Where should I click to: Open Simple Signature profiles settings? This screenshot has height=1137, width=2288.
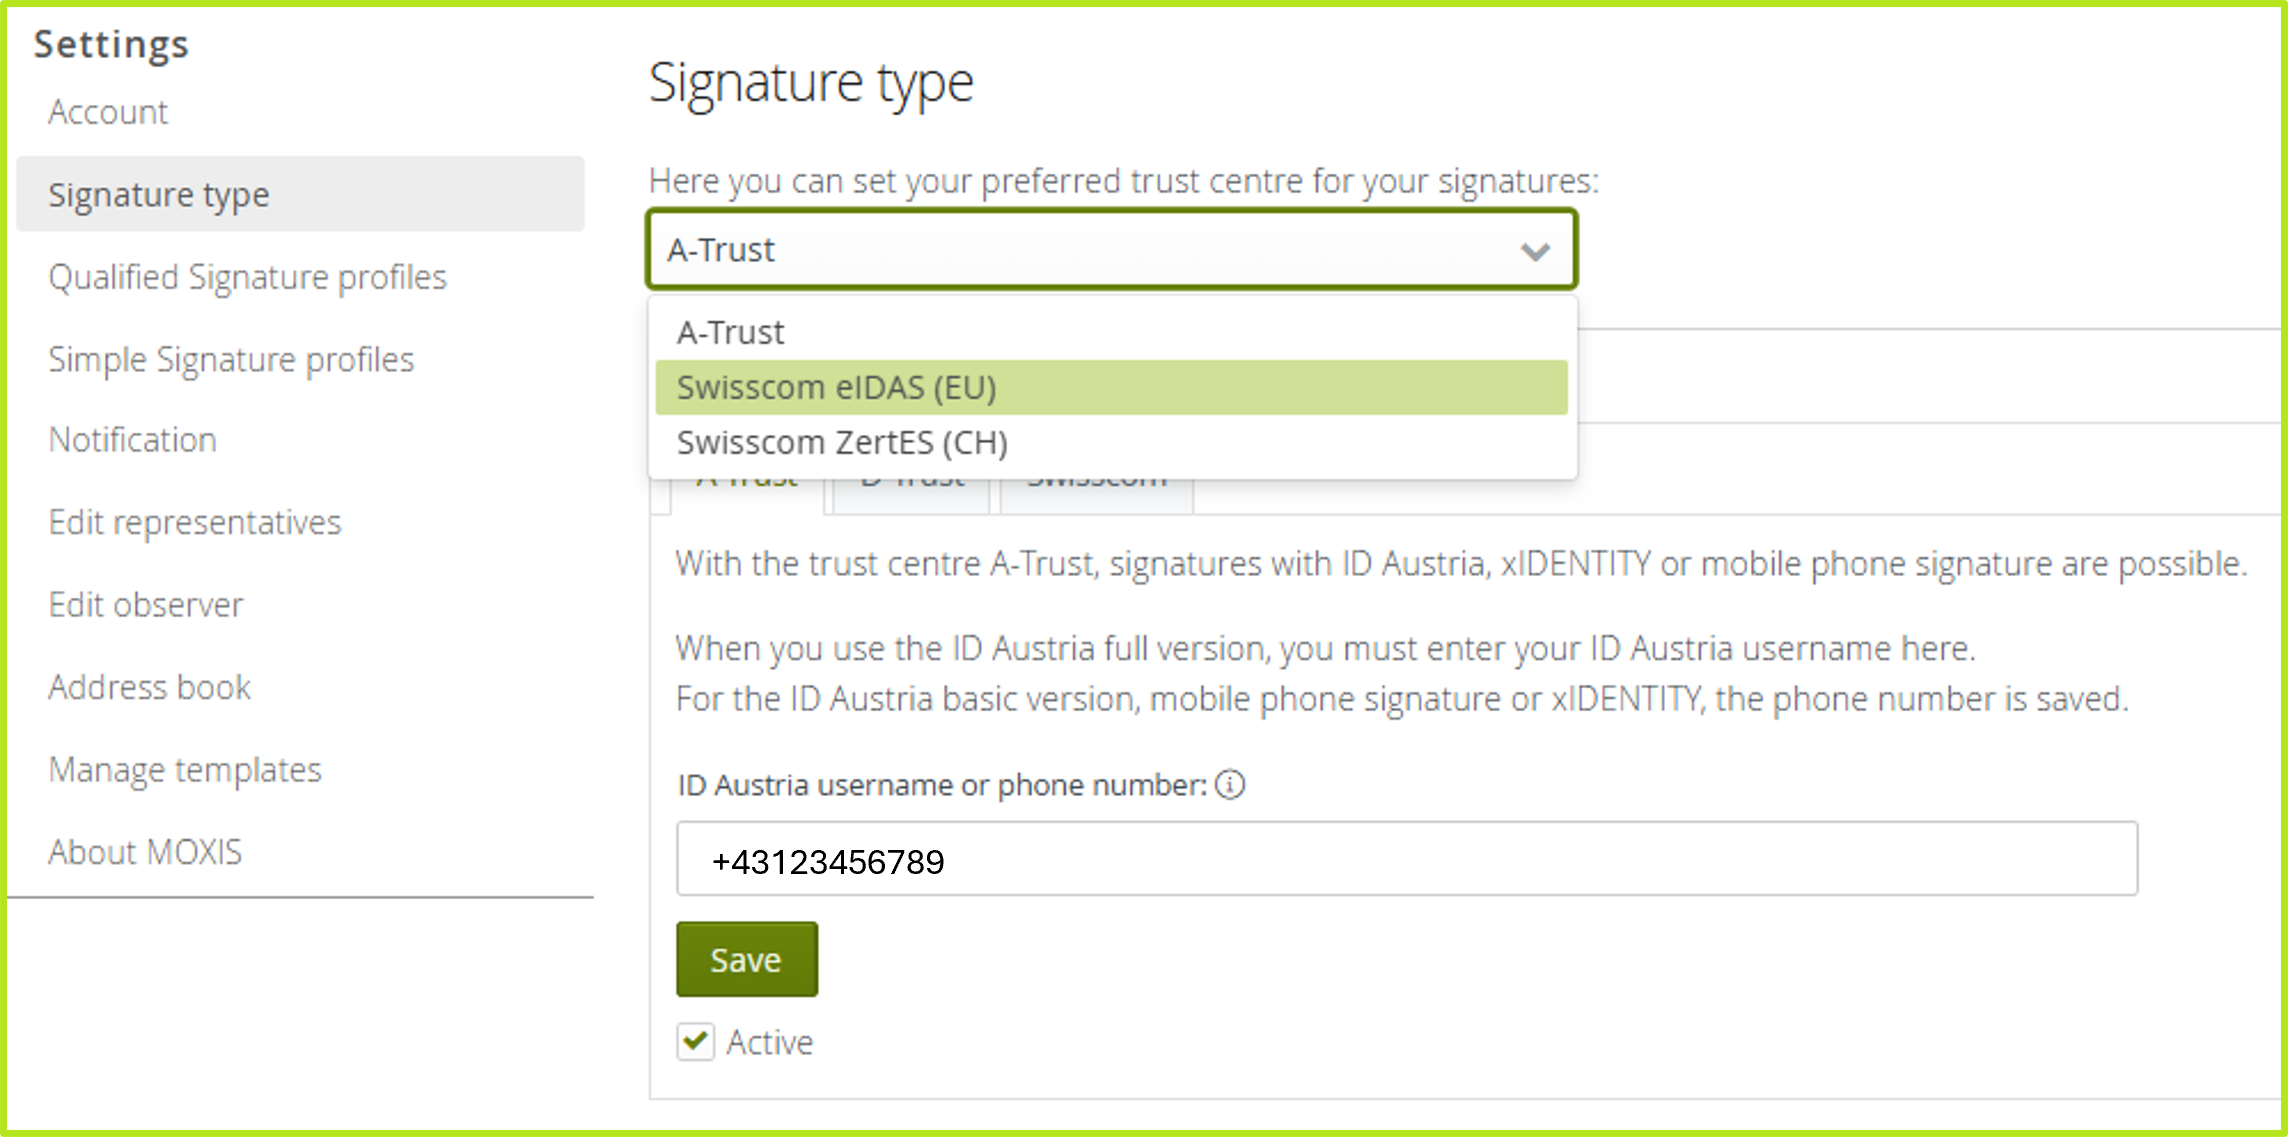(x=231, y=359)
